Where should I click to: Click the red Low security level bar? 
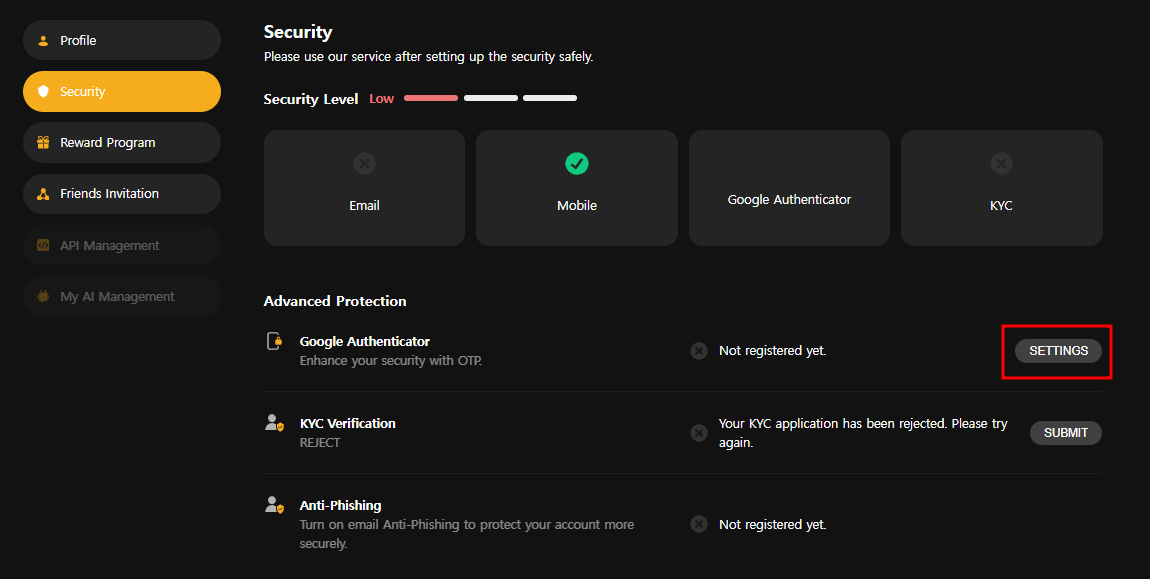click(x=431, y=98)
